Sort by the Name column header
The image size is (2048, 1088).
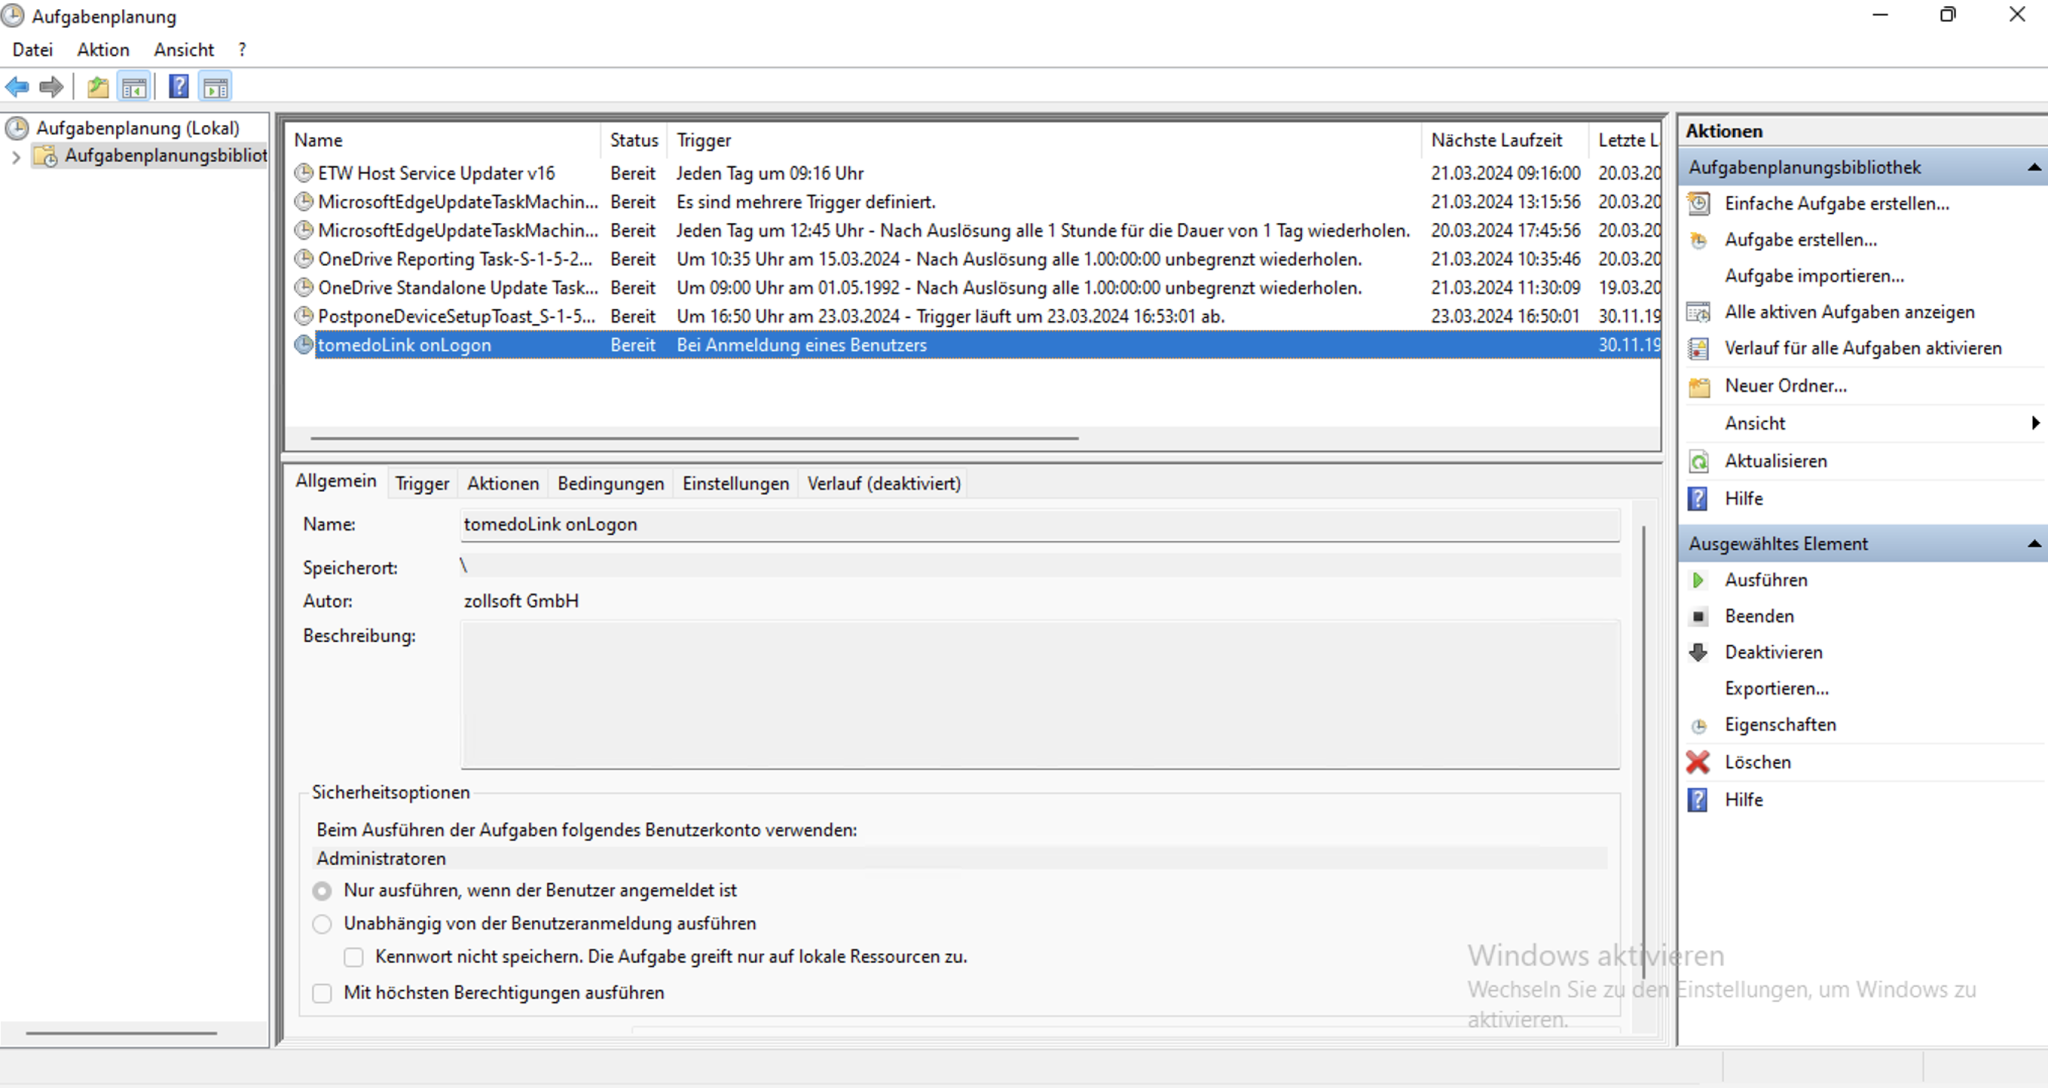444,141
